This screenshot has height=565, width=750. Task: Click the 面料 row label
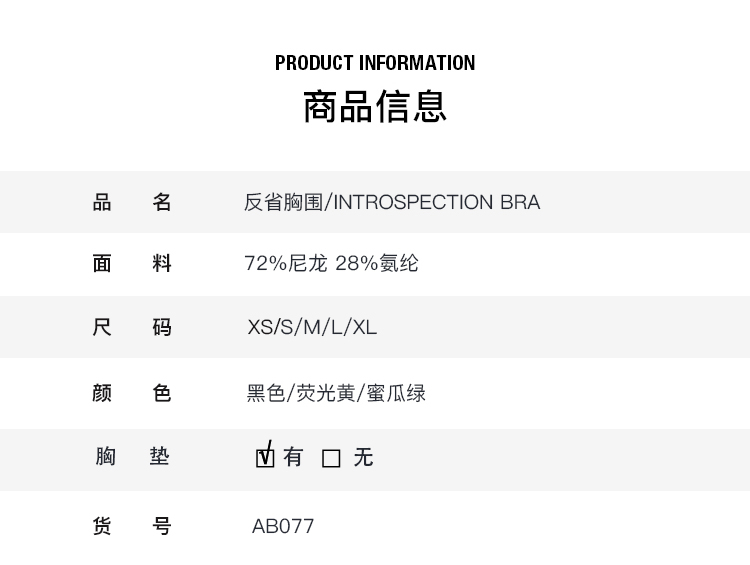pyautogui.click(x=132, y=263)
